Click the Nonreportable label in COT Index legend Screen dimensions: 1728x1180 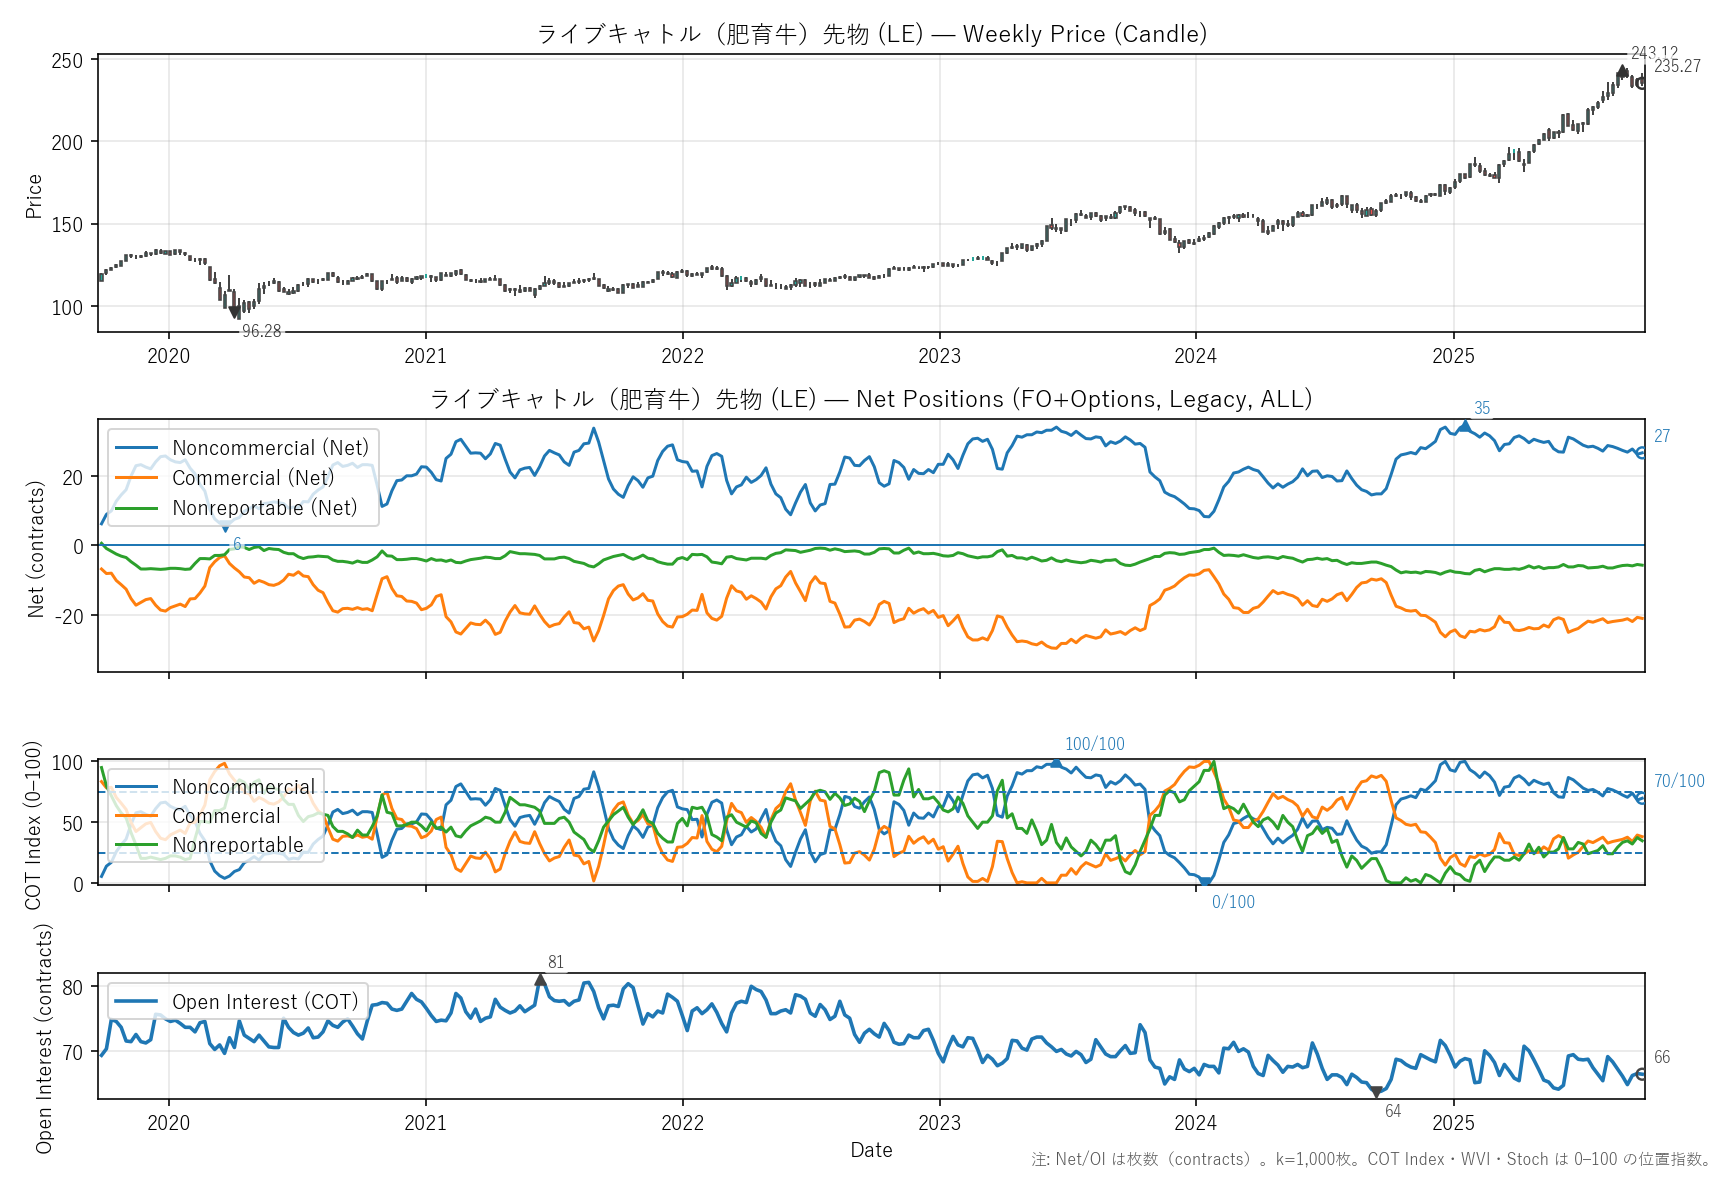(237, 845)
